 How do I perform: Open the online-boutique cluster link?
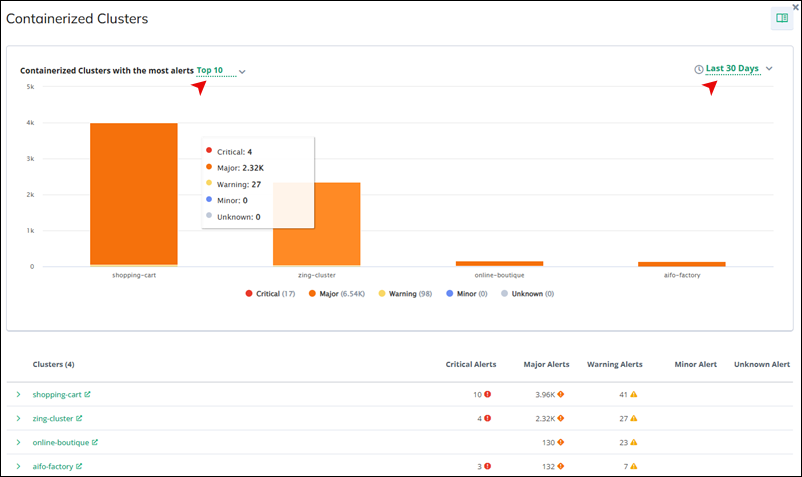pos(60,442)
